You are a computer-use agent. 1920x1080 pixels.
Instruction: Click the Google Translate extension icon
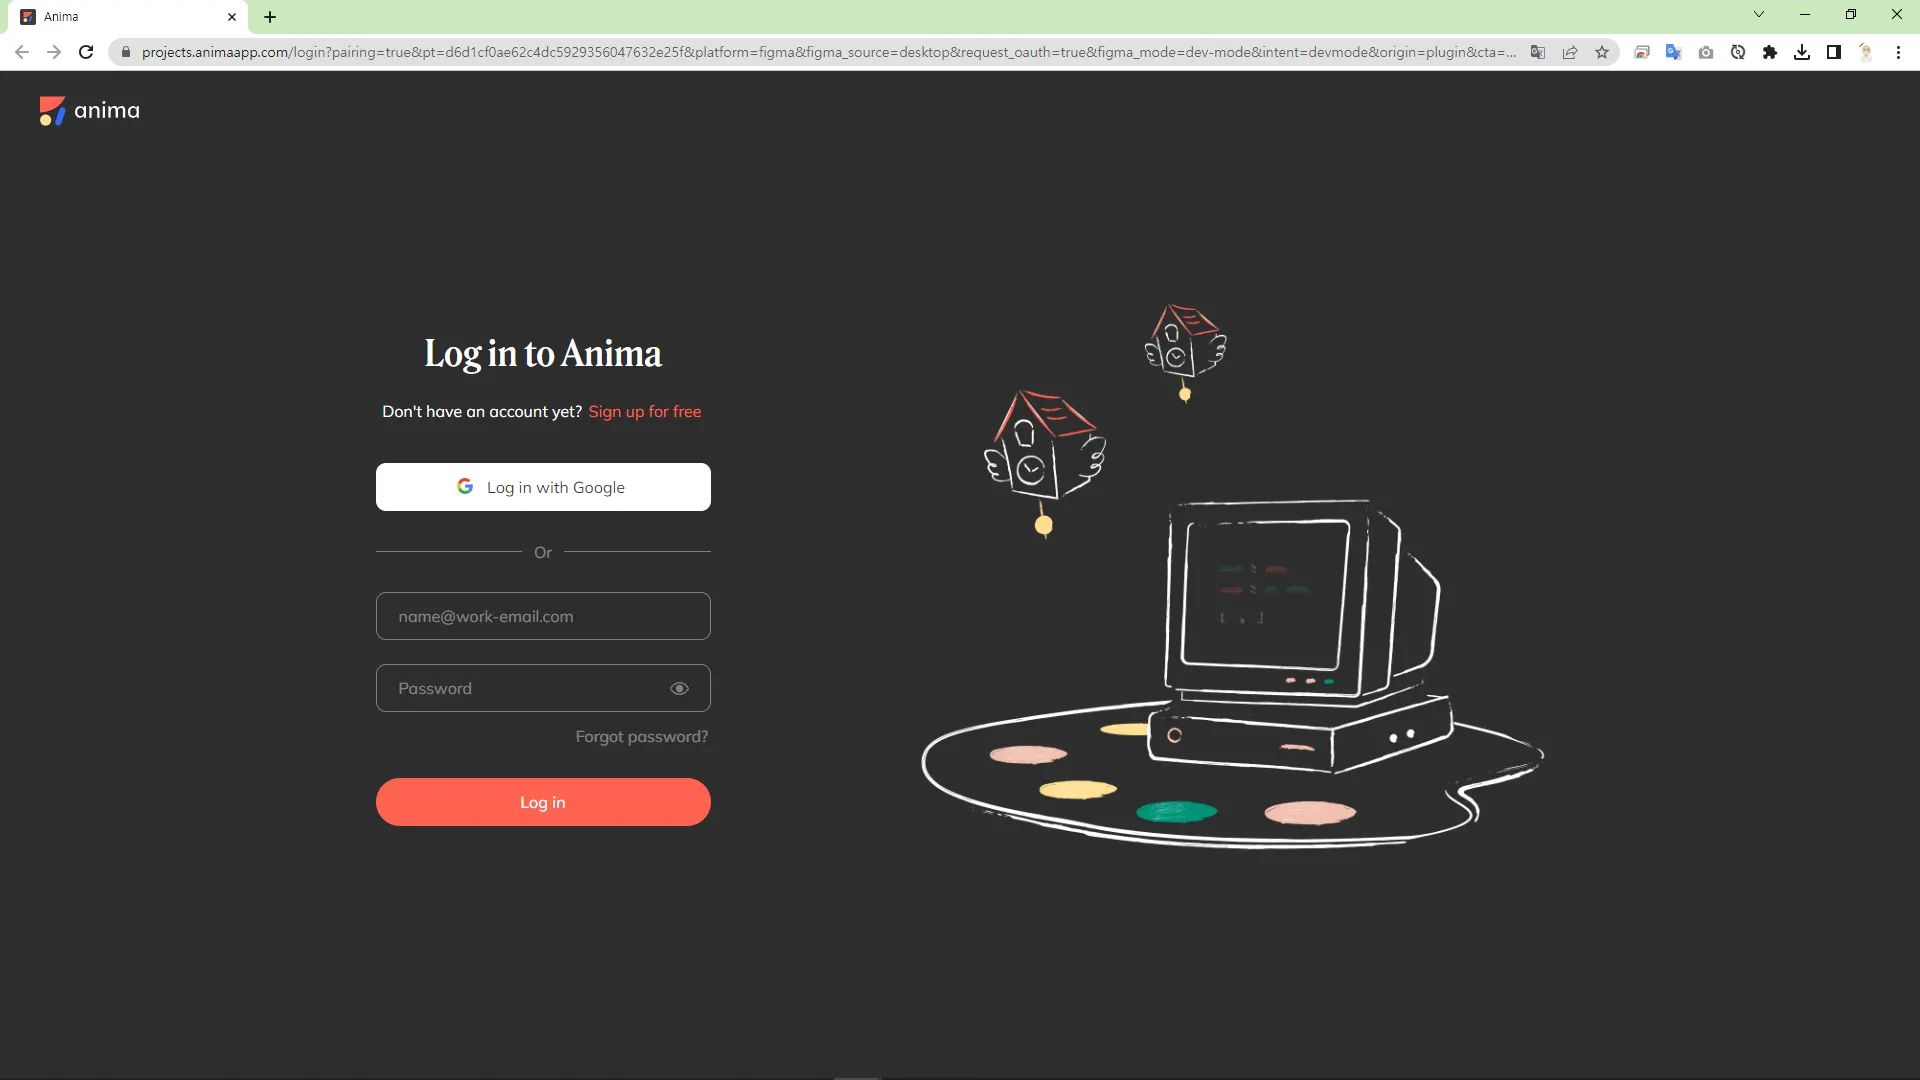[1674, 52]
